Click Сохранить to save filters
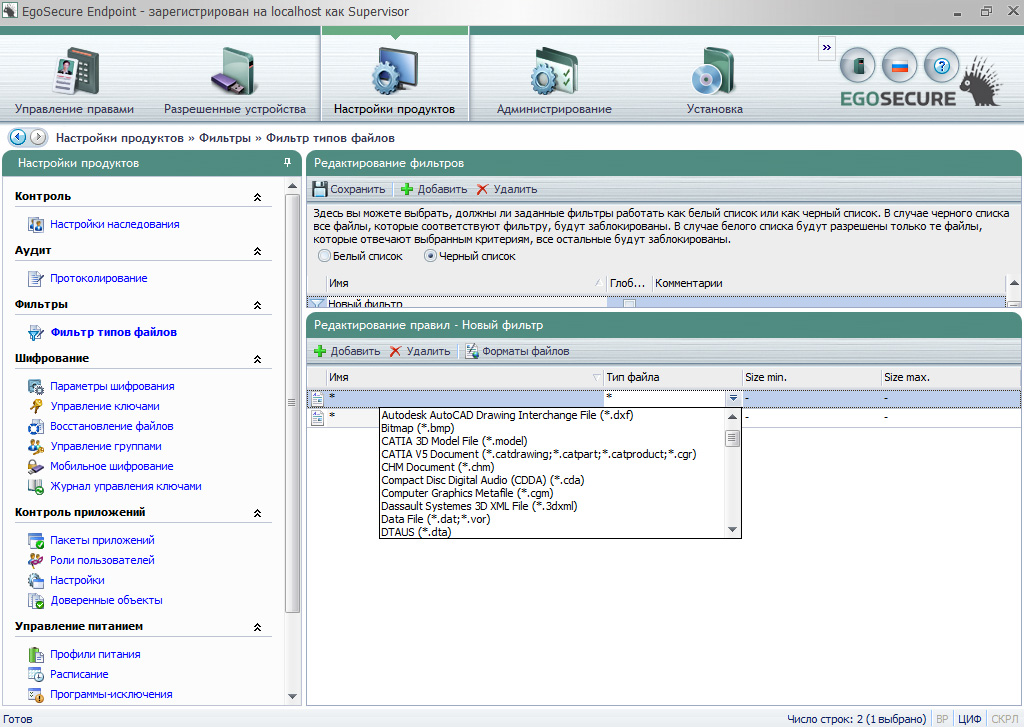Image resolution: width=1024 pixels, height=727 pixels. point(348,189)
